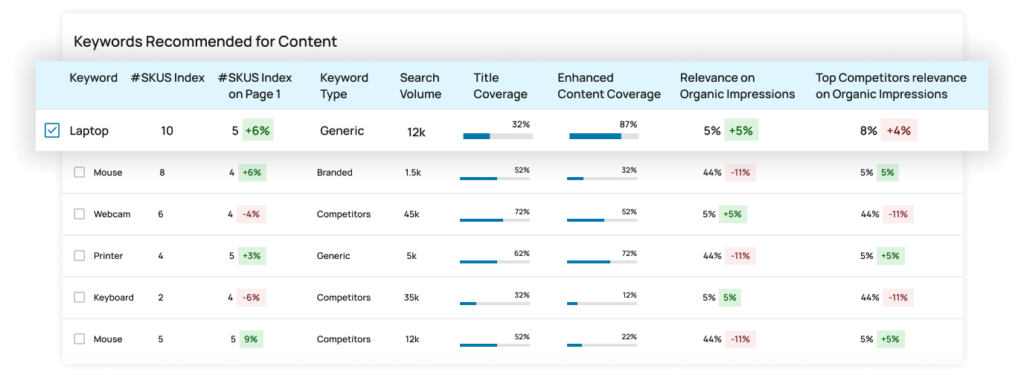Click Relevance on Organic Impressions header

tap(737, 86)
